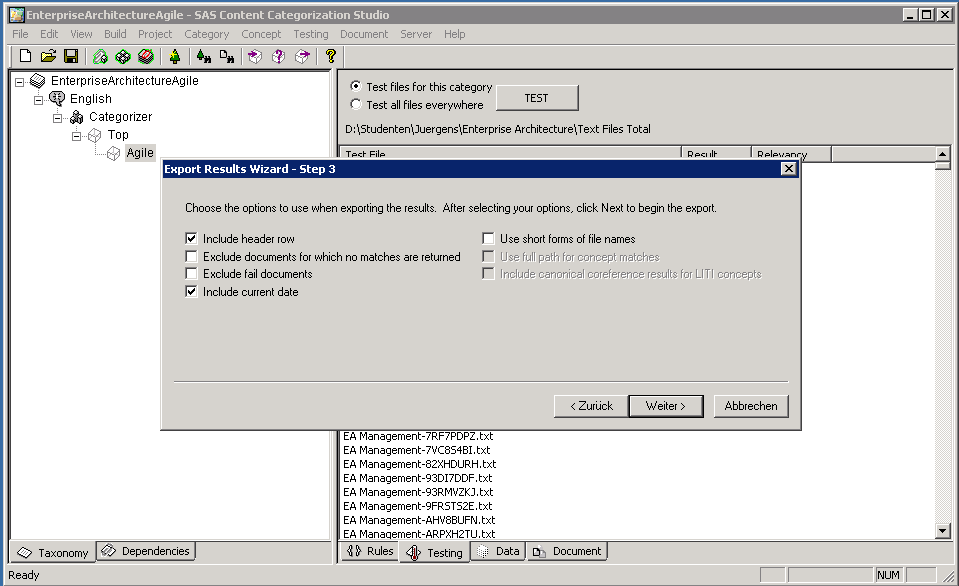Open the File menu
The width and height of the screenshot is (959, 586).
click(x=20, y=34)
